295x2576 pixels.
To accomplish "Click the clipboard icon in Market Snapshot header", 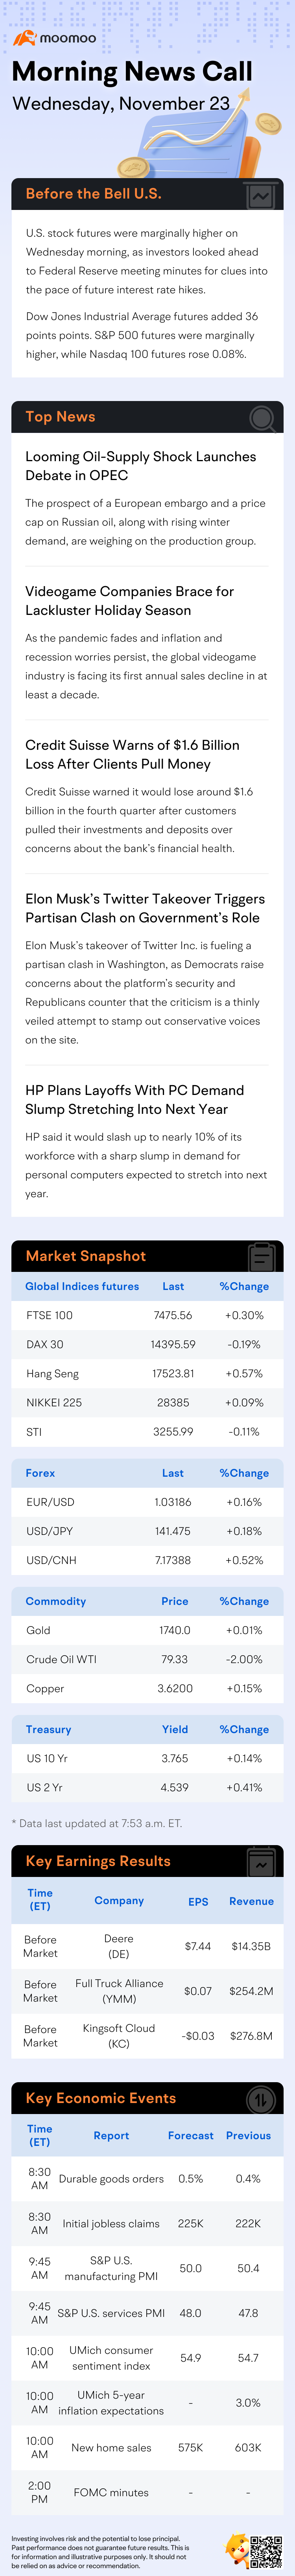I will click(x=262, y=1257).
